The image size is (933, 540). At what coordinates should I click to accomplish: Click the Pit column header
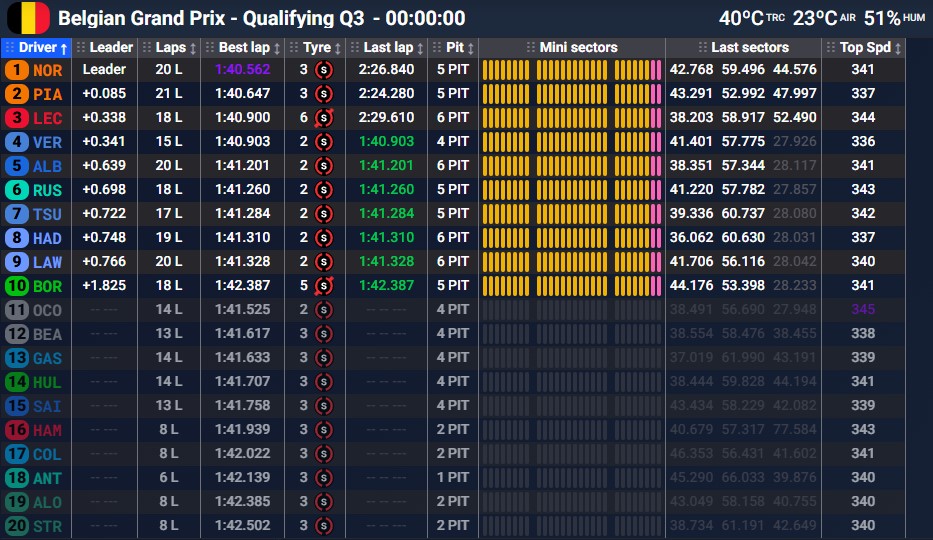[453, 48]
